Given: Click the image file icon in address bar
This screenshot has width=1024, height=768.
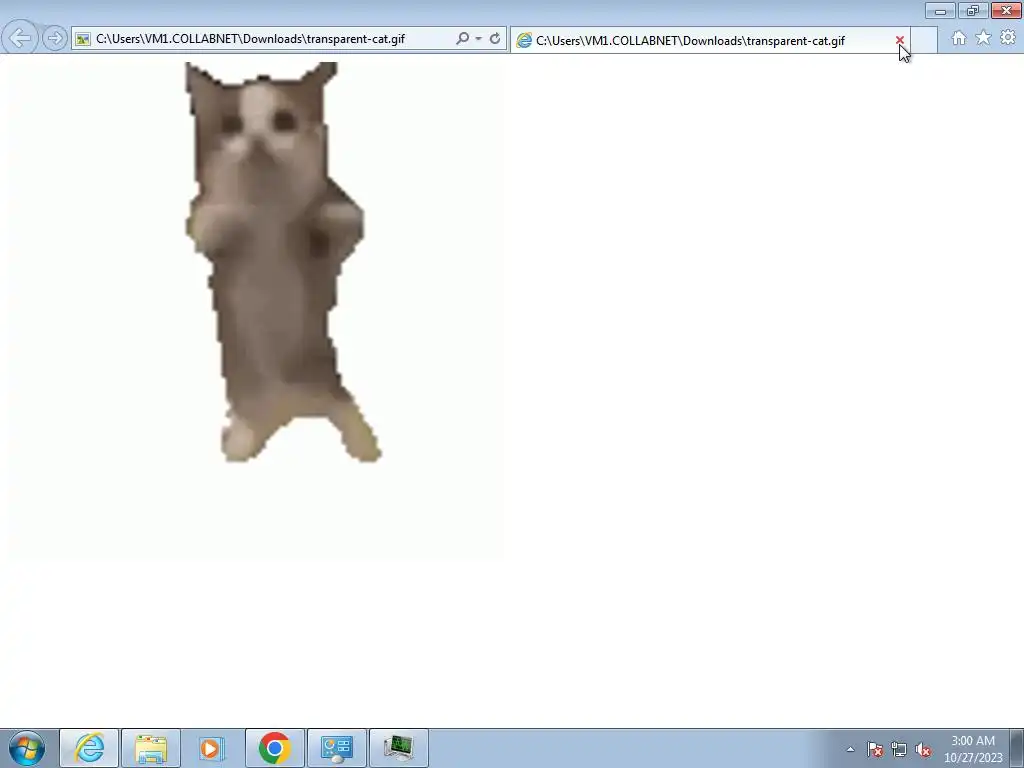Looking at the screenshot, I should click(83, 39).
